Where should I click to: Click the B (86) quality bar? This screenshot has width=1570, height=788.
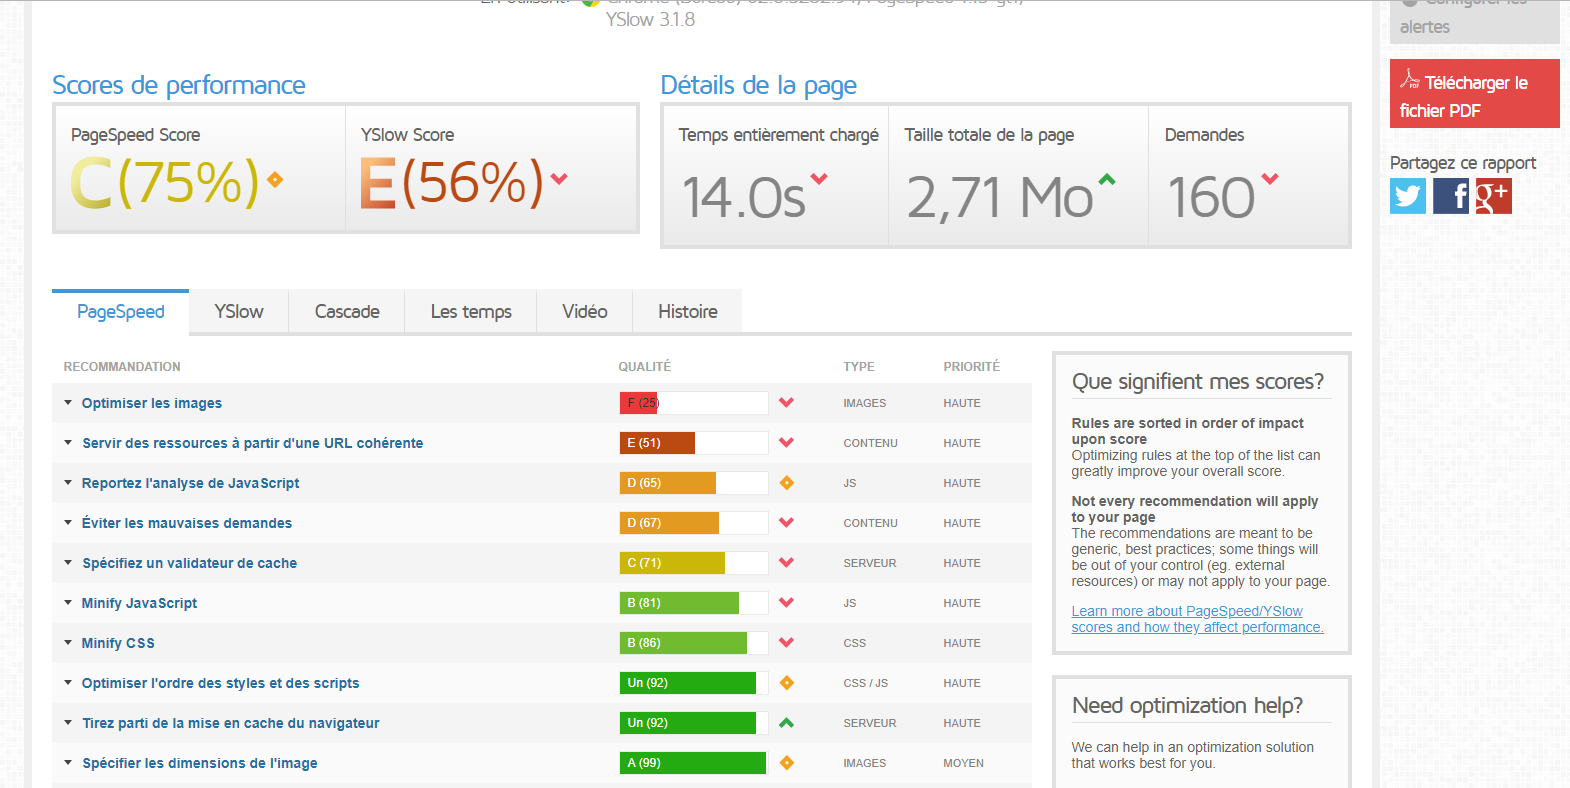694,643
